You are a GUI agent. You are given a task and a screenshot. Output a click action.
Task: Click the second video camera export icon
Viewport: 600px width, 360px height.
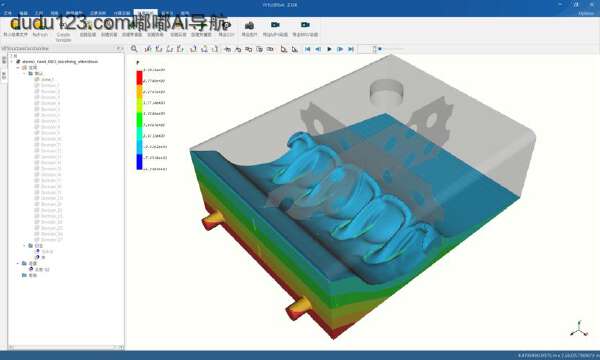[305, 25]
